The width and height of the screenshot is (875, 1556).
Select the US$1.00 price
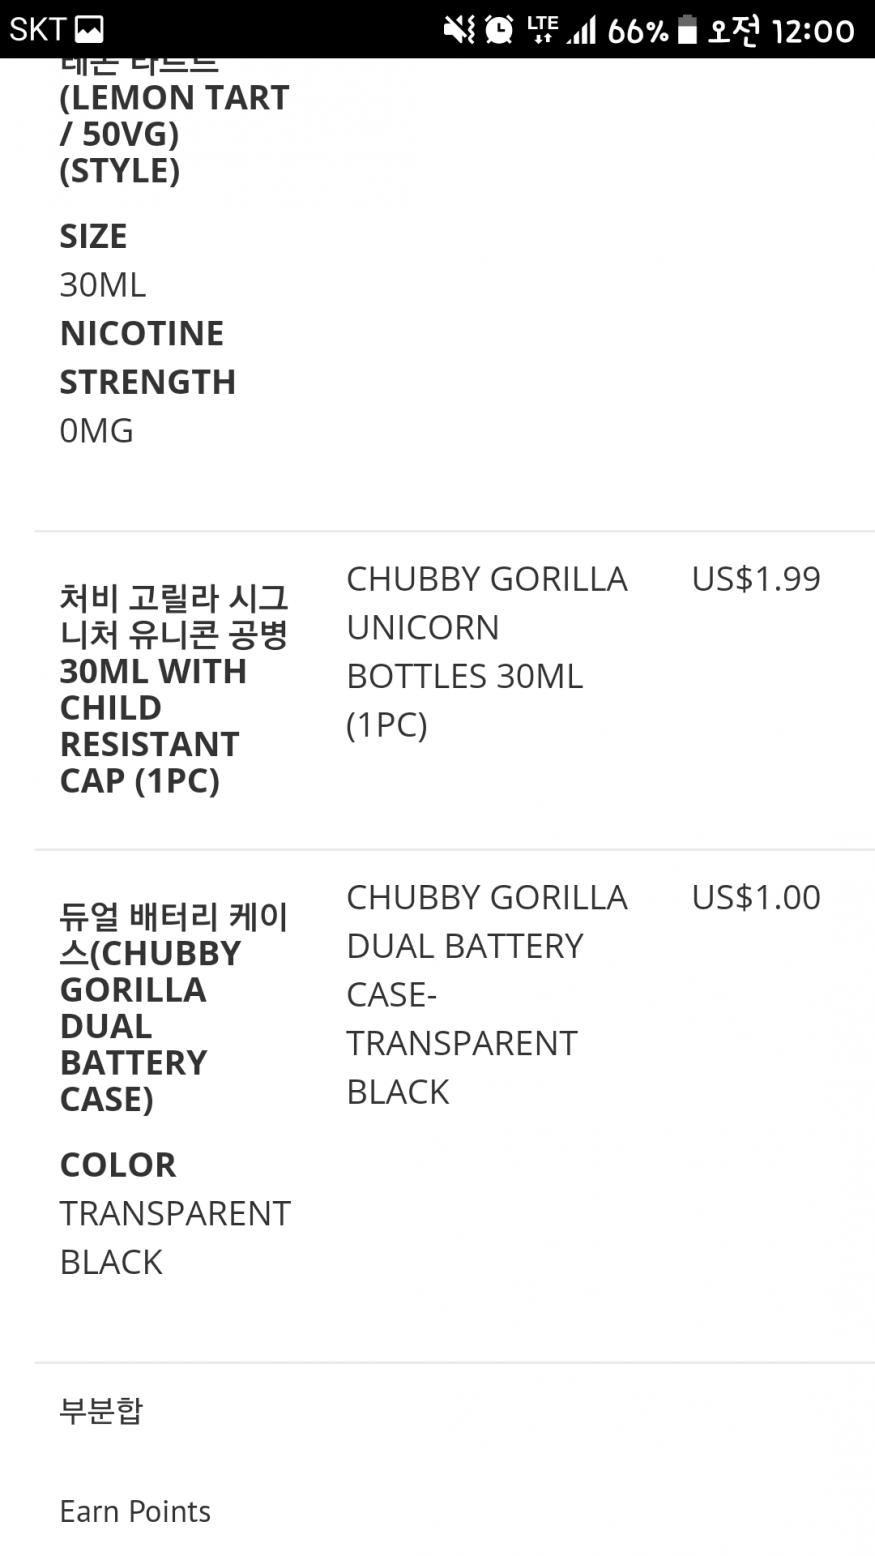(756, 898)
